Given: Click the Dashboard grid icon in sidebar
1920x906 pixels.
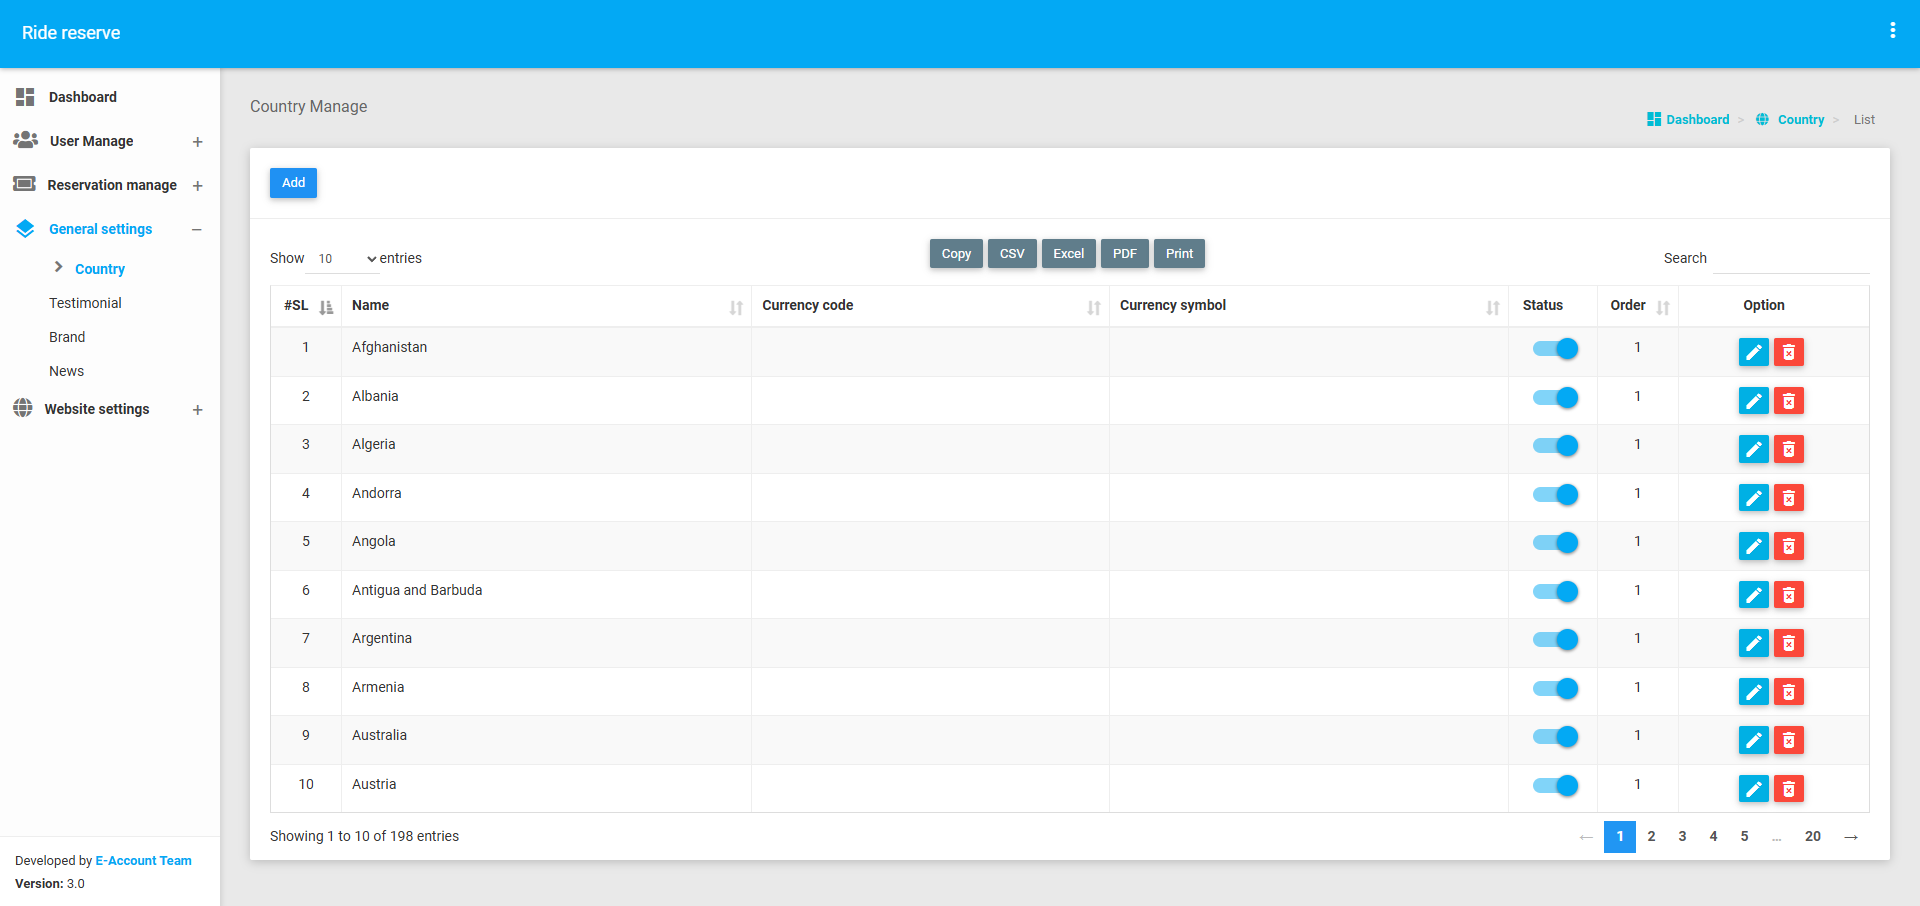Looking at the screenshot, I should 25,97.
